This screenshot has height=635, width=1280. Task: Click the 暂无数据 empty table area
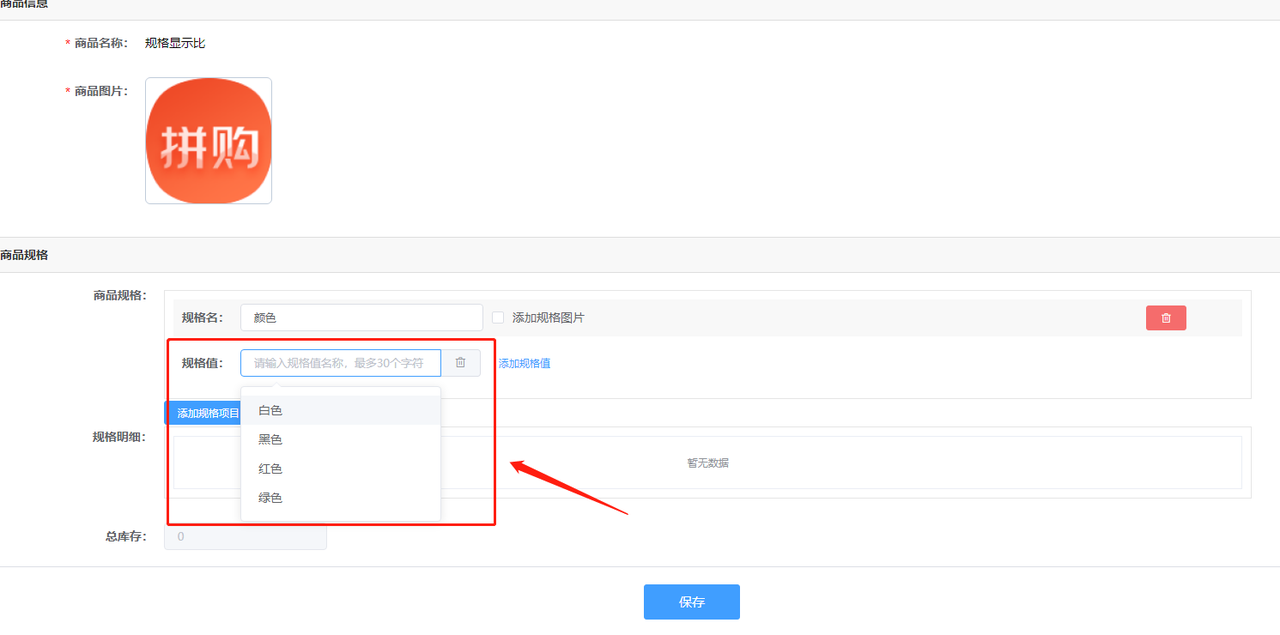pyautogui.click(x=707, y=463)
